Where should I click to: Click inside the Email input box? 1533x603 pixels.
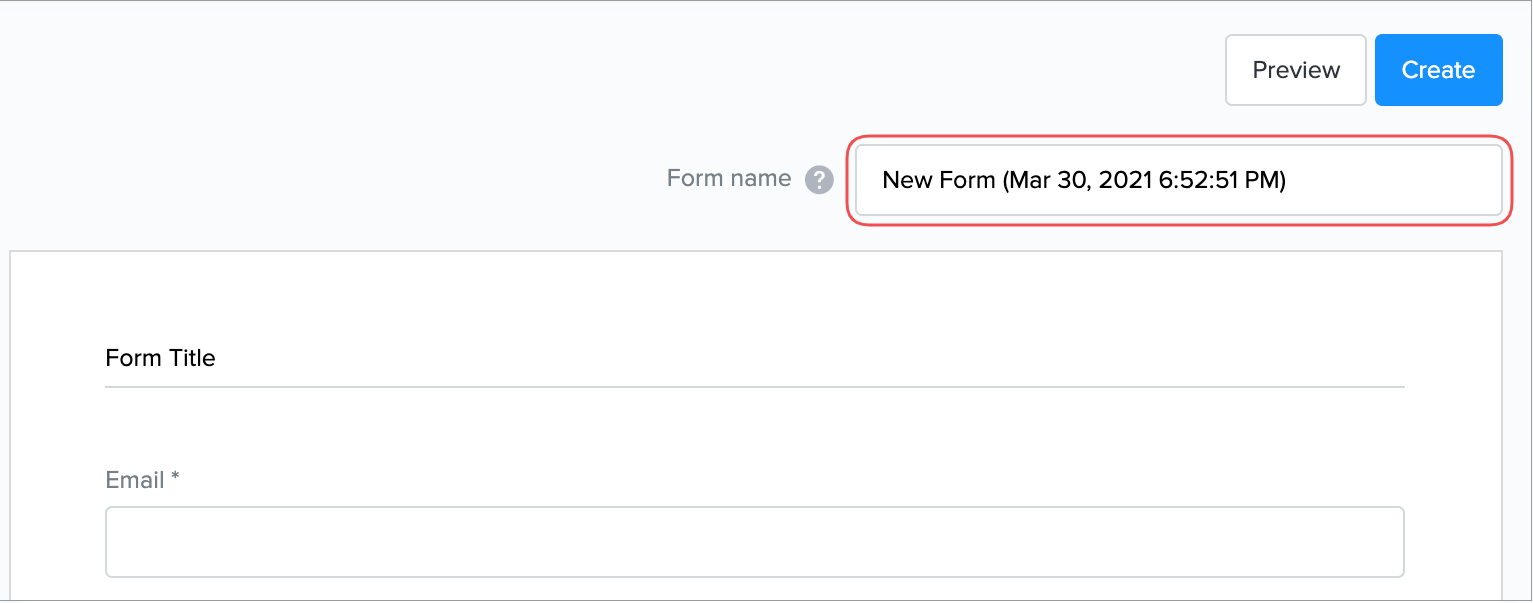click(754, 542)
